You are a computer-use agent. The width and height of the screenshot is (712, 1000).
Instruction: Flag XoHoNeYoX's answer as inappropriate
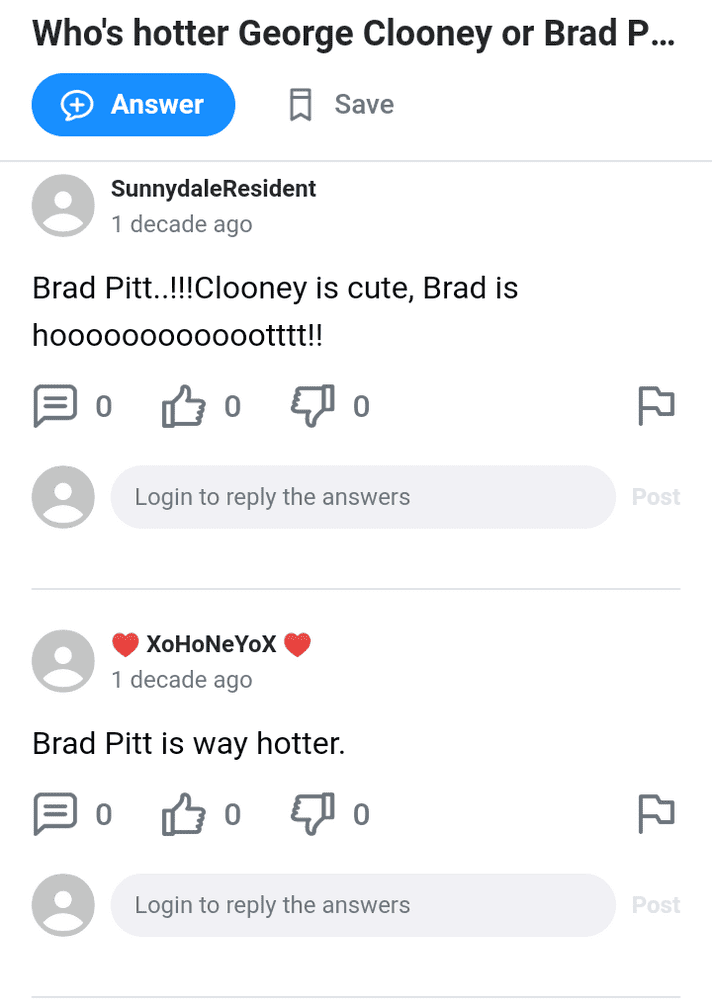(656, 814)
